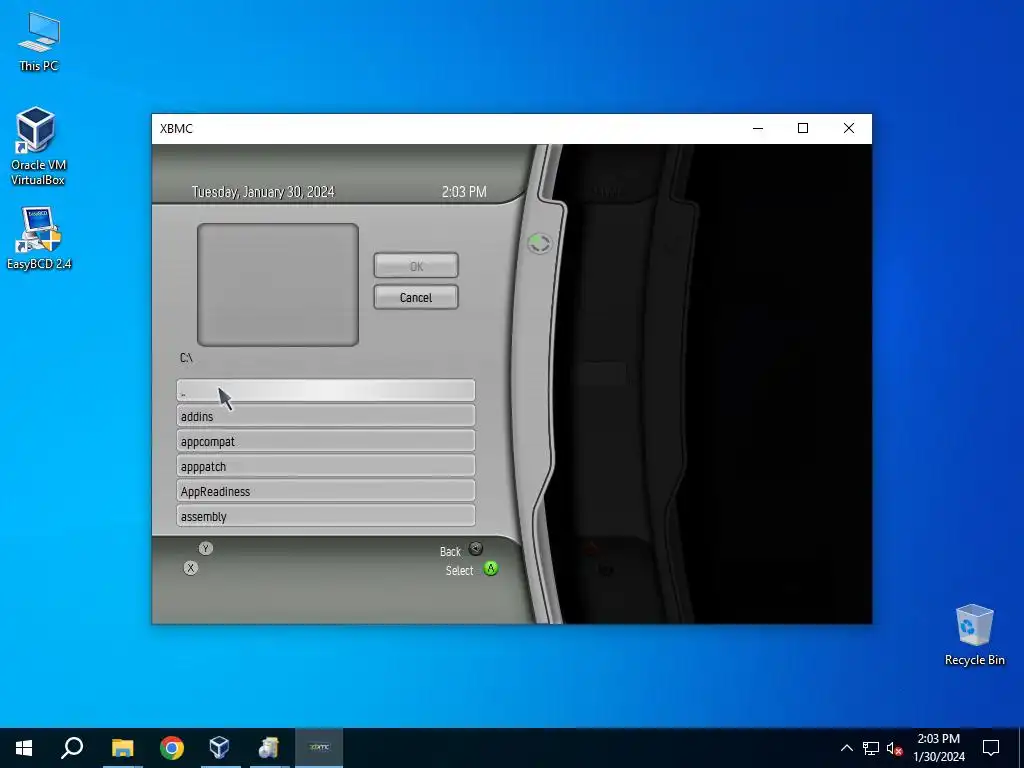Click the Select label in the footer
The image size is (1024, 768).
(x=459, y=571)
